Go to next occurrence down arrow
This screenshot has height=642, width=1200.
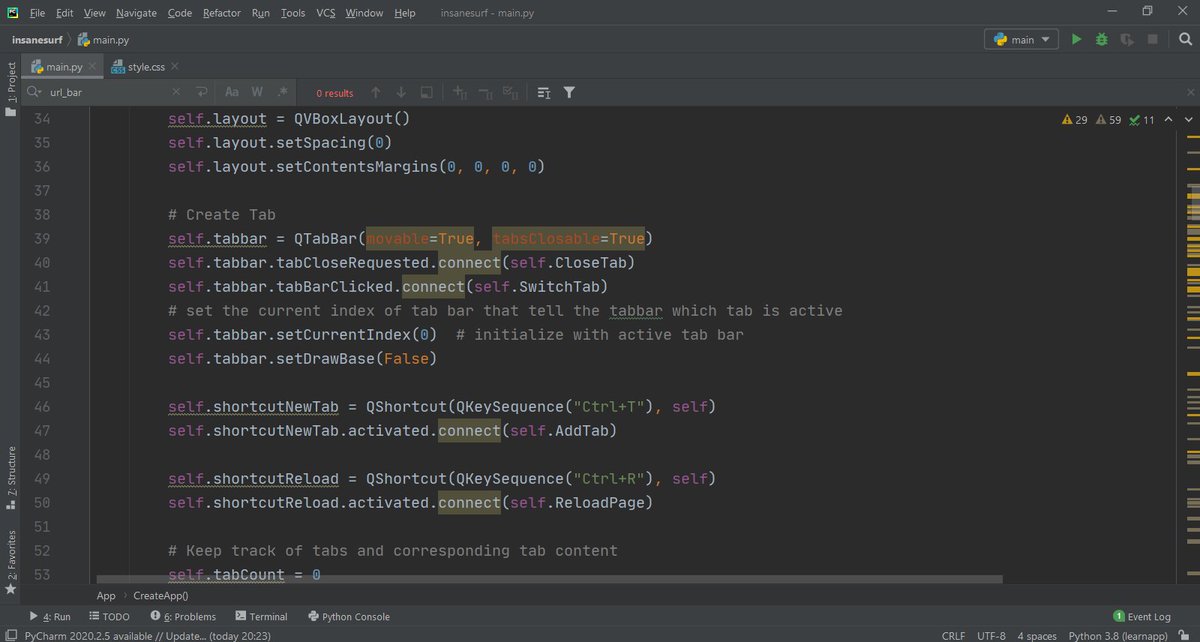tap(401, 92)
